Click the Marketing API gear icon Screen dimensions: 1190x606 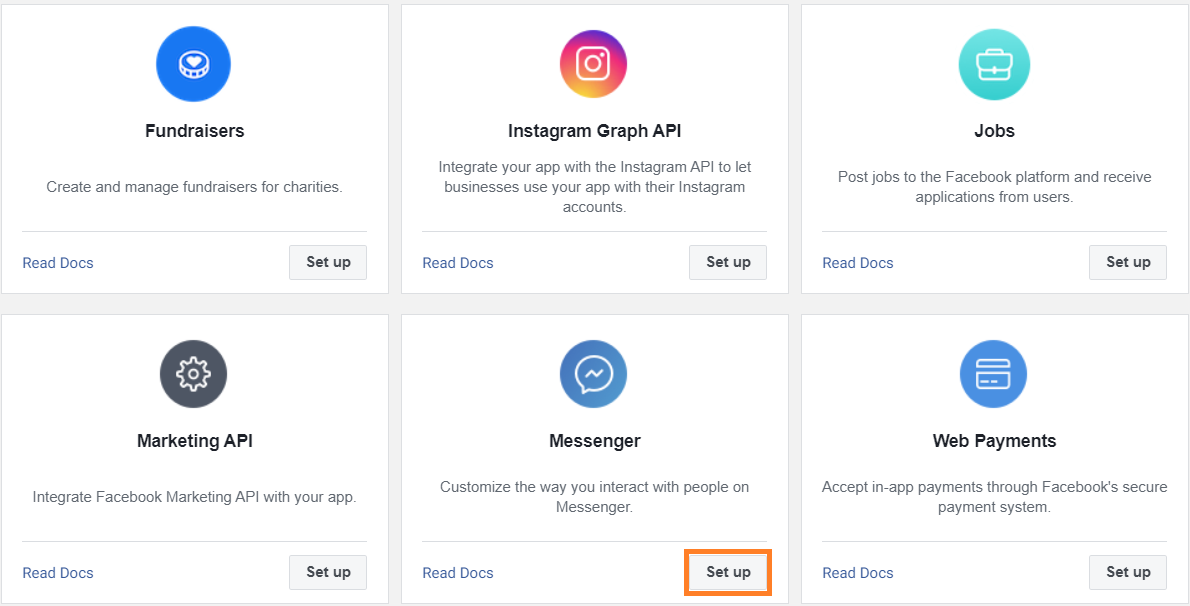tap(194, 374)
